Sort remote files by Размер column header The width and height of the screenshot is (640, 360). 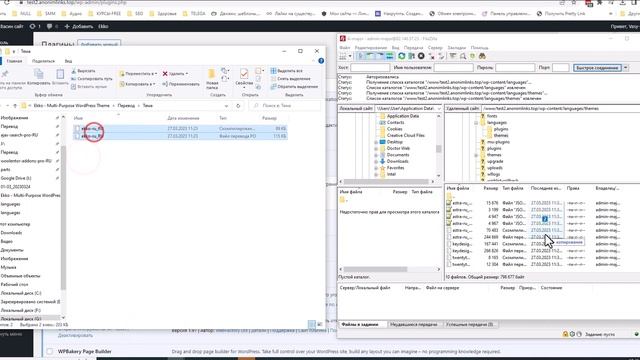click(x=490, y=189)
